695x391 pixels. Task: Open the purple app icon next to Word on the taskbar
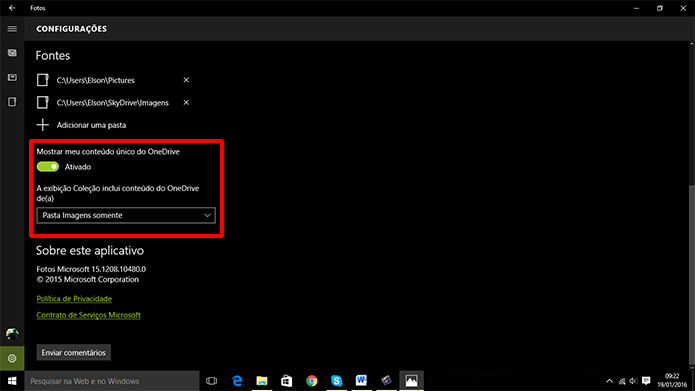(386, 381)
